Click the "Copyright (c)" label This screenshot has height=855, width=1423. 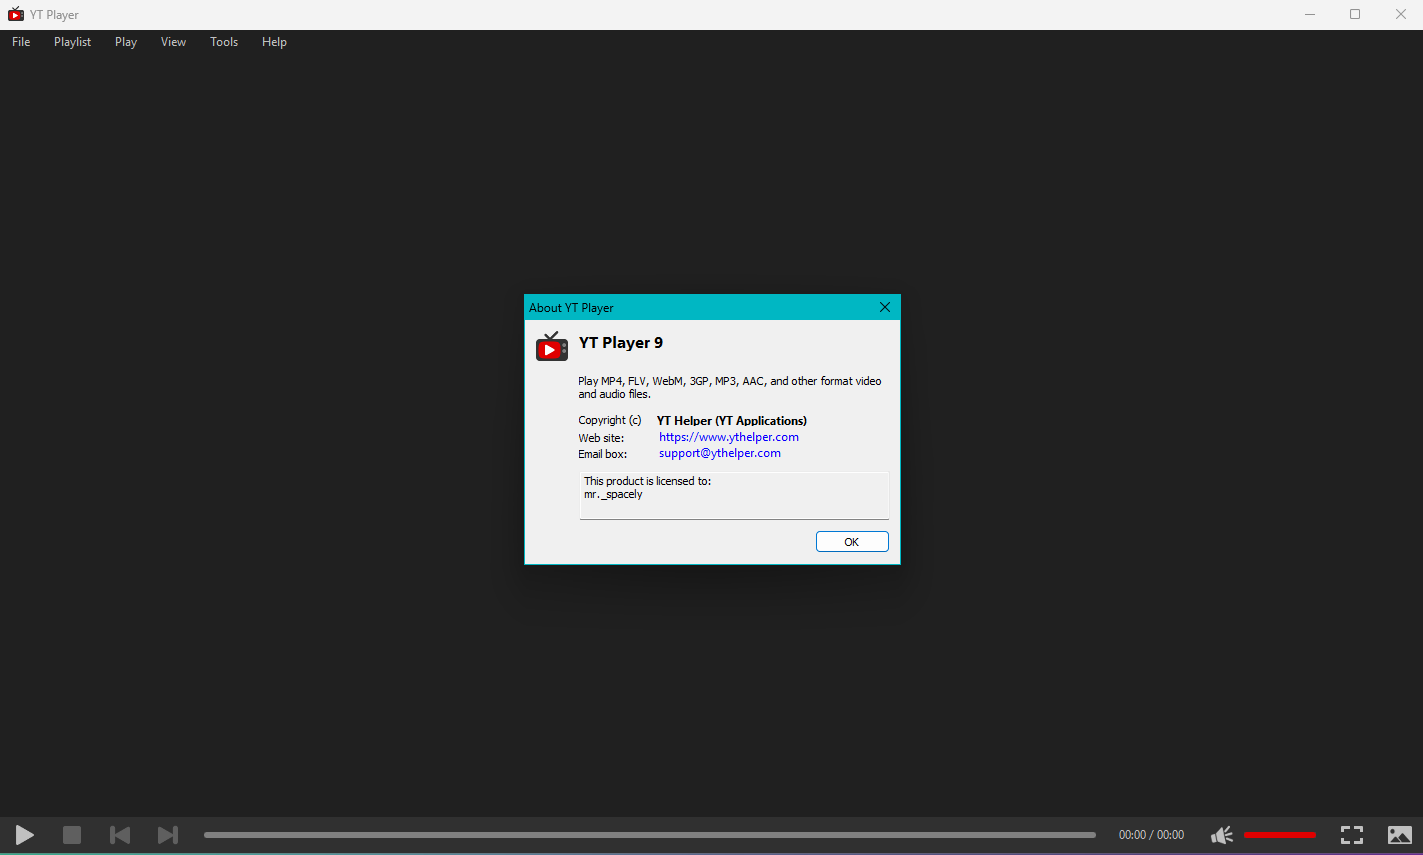pyautogui.click(x=610, y=421)
